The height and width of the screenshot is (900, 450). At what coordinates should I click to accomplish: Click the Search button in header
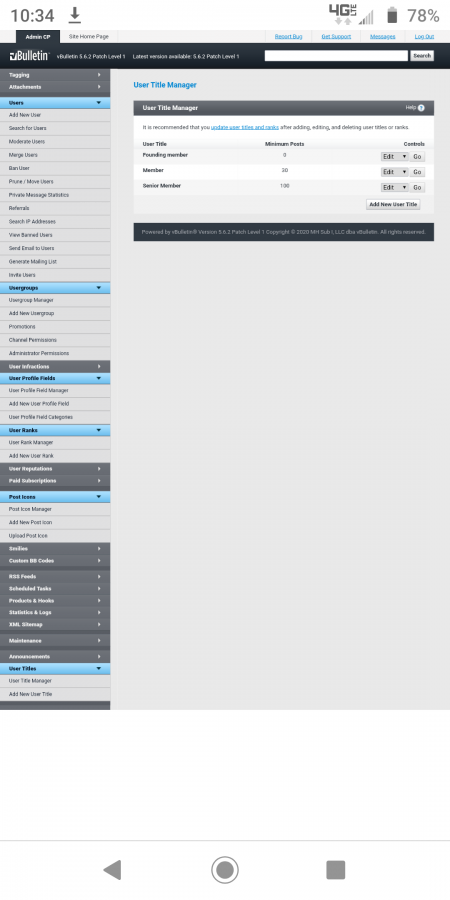coord(422,56)
